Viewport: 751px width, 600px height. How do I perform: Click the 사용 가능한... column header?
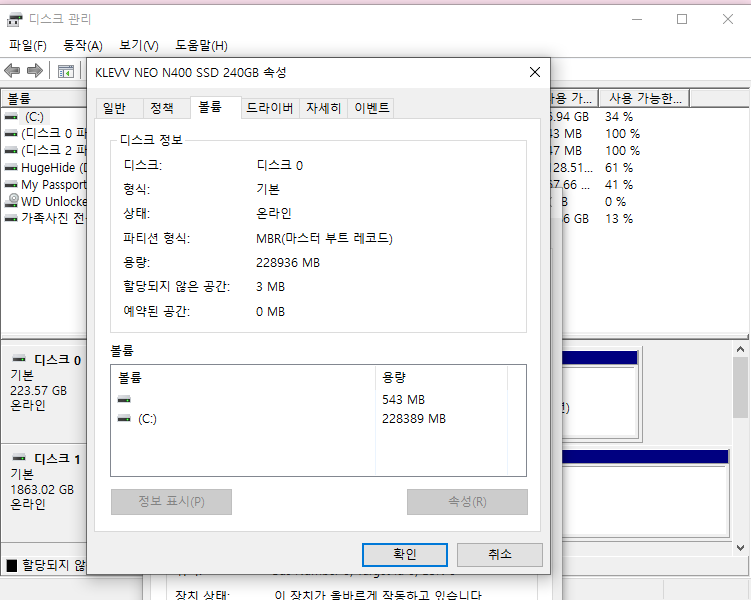pos(645,99)
